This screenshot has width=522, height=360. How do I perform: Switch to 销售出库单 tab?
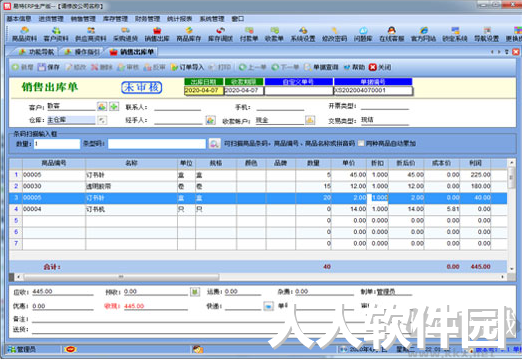(132, 52)
